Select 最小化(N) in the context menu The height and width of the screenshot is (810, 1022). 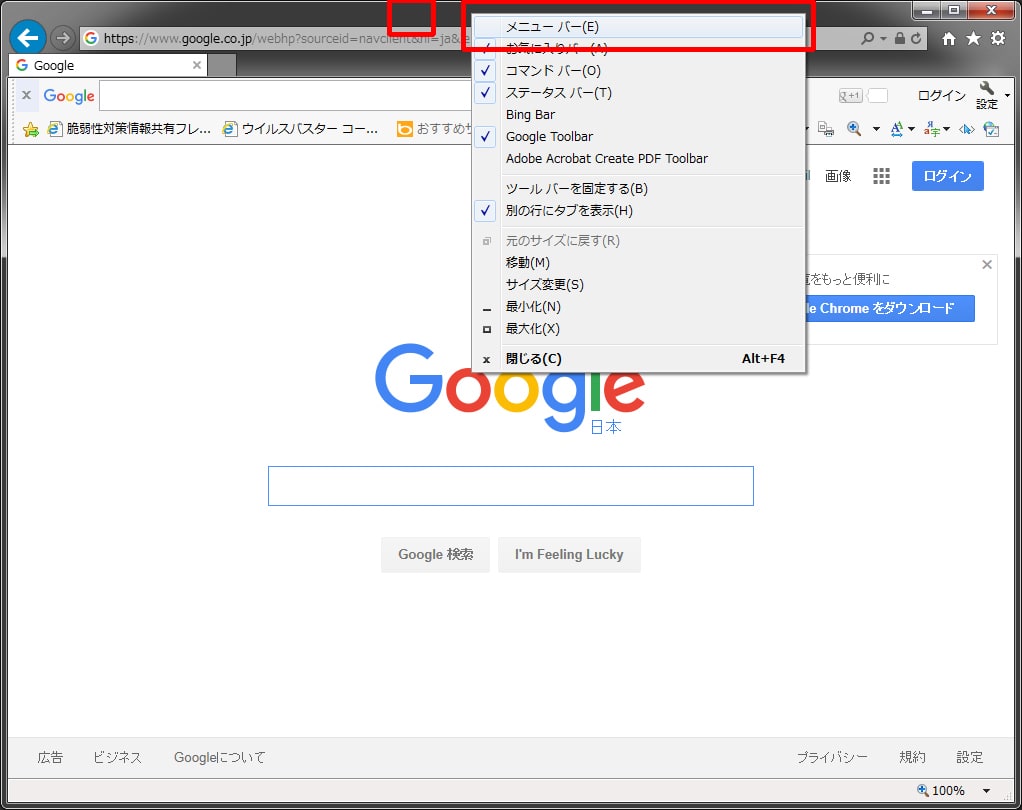639,306
